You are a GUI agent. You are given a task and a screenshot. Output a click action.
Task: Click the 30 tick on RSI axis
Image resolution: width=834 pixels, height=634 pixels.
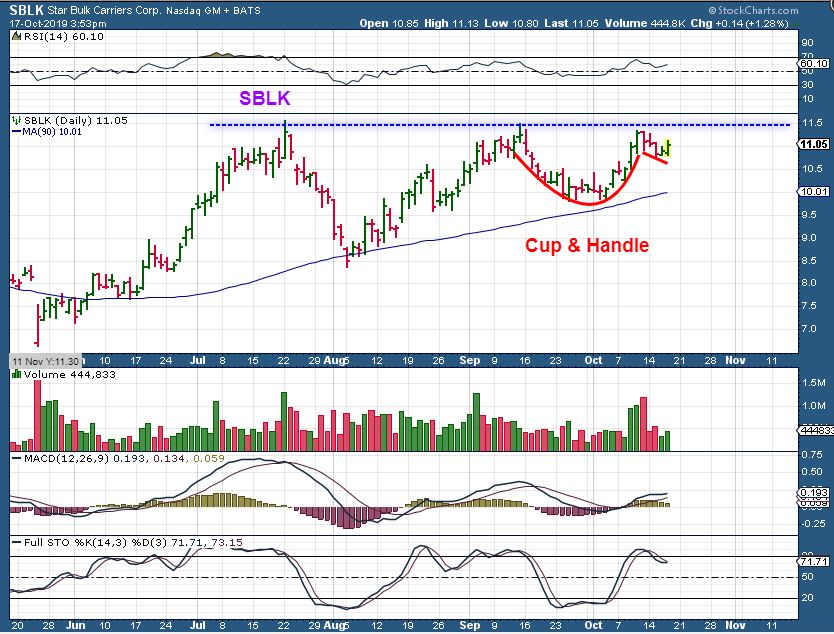[807, 85]
